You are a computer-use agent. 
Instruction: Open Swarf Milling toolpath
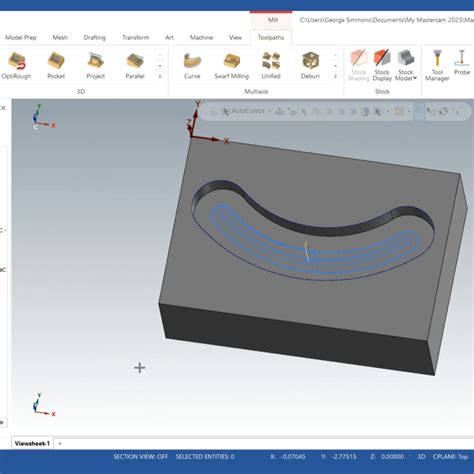pos(232,66)
